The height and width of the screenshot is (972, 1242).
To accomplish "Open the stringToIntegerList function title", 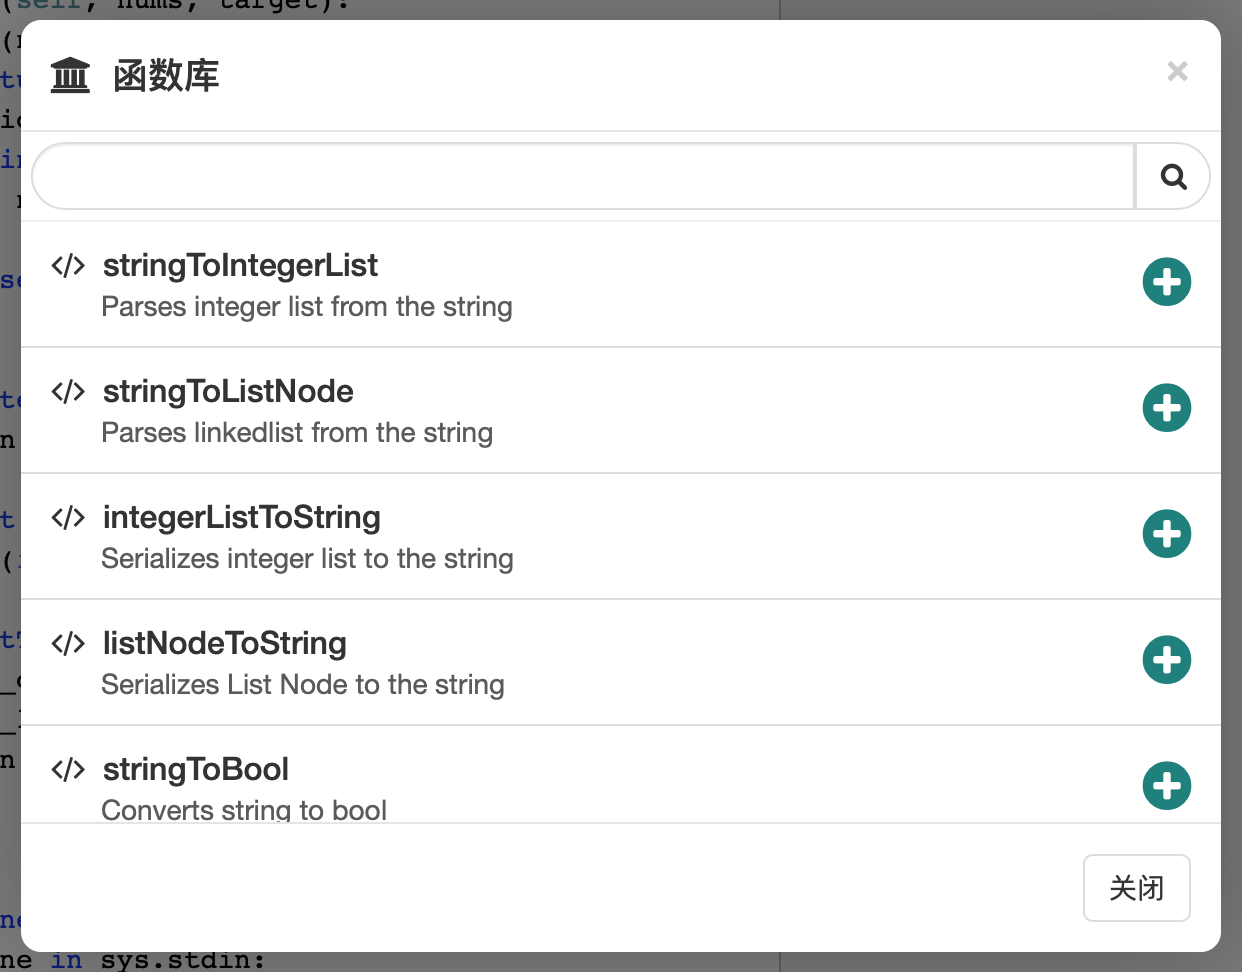I will click(240, 266).
